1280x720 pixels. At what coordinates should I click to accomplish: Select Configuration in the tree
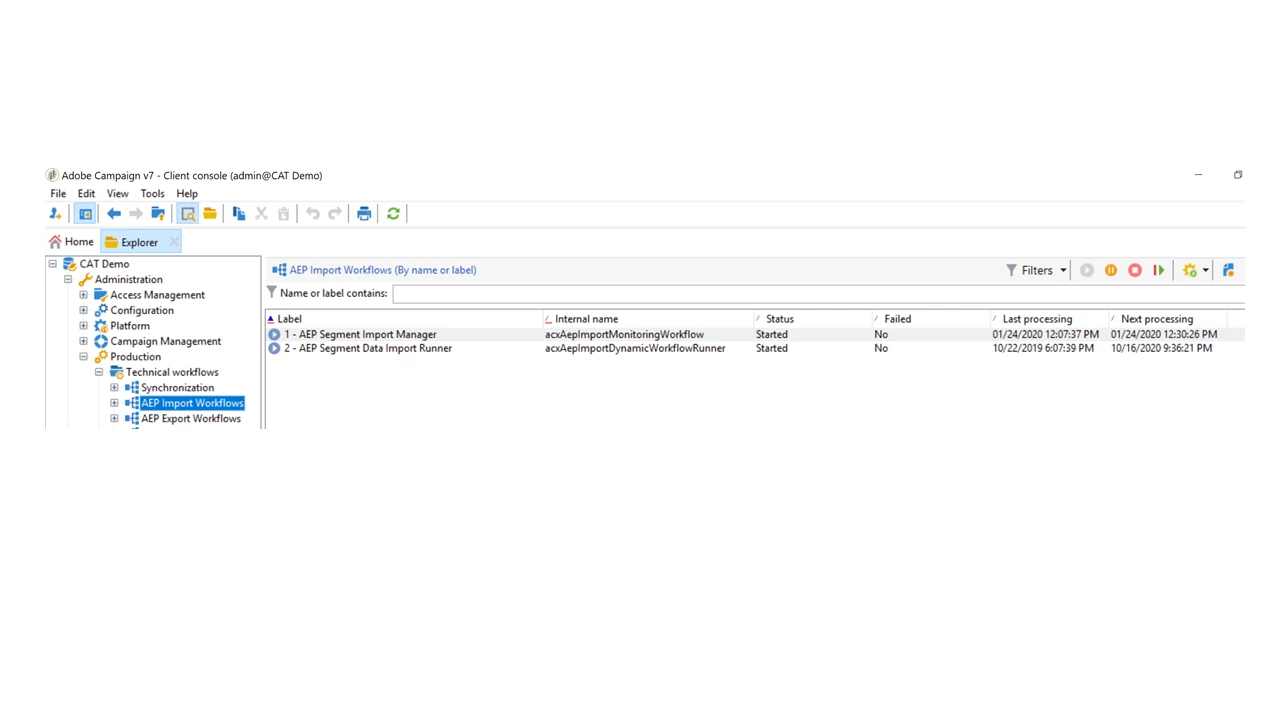point(142,311)
